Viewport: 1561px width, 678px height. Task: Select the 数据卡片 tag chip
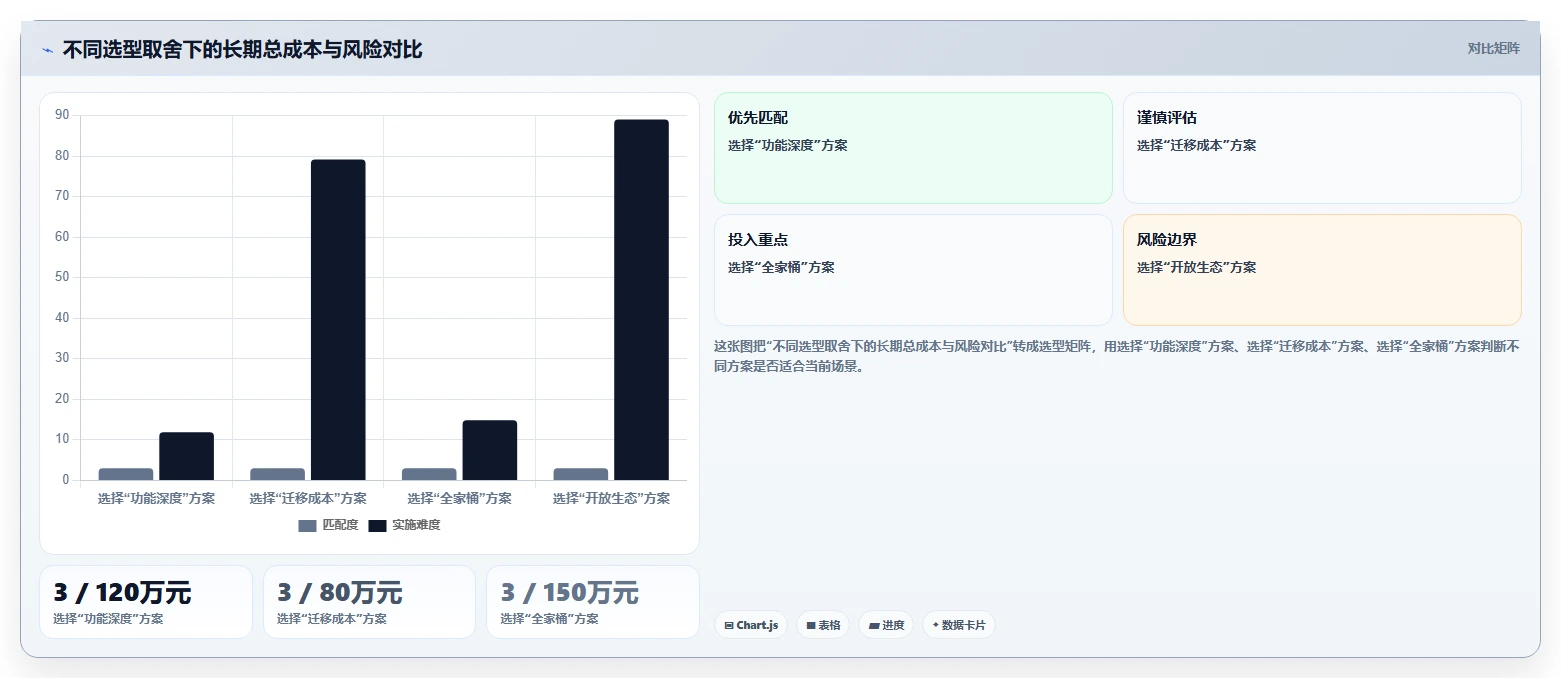click(x=959, y=625)
